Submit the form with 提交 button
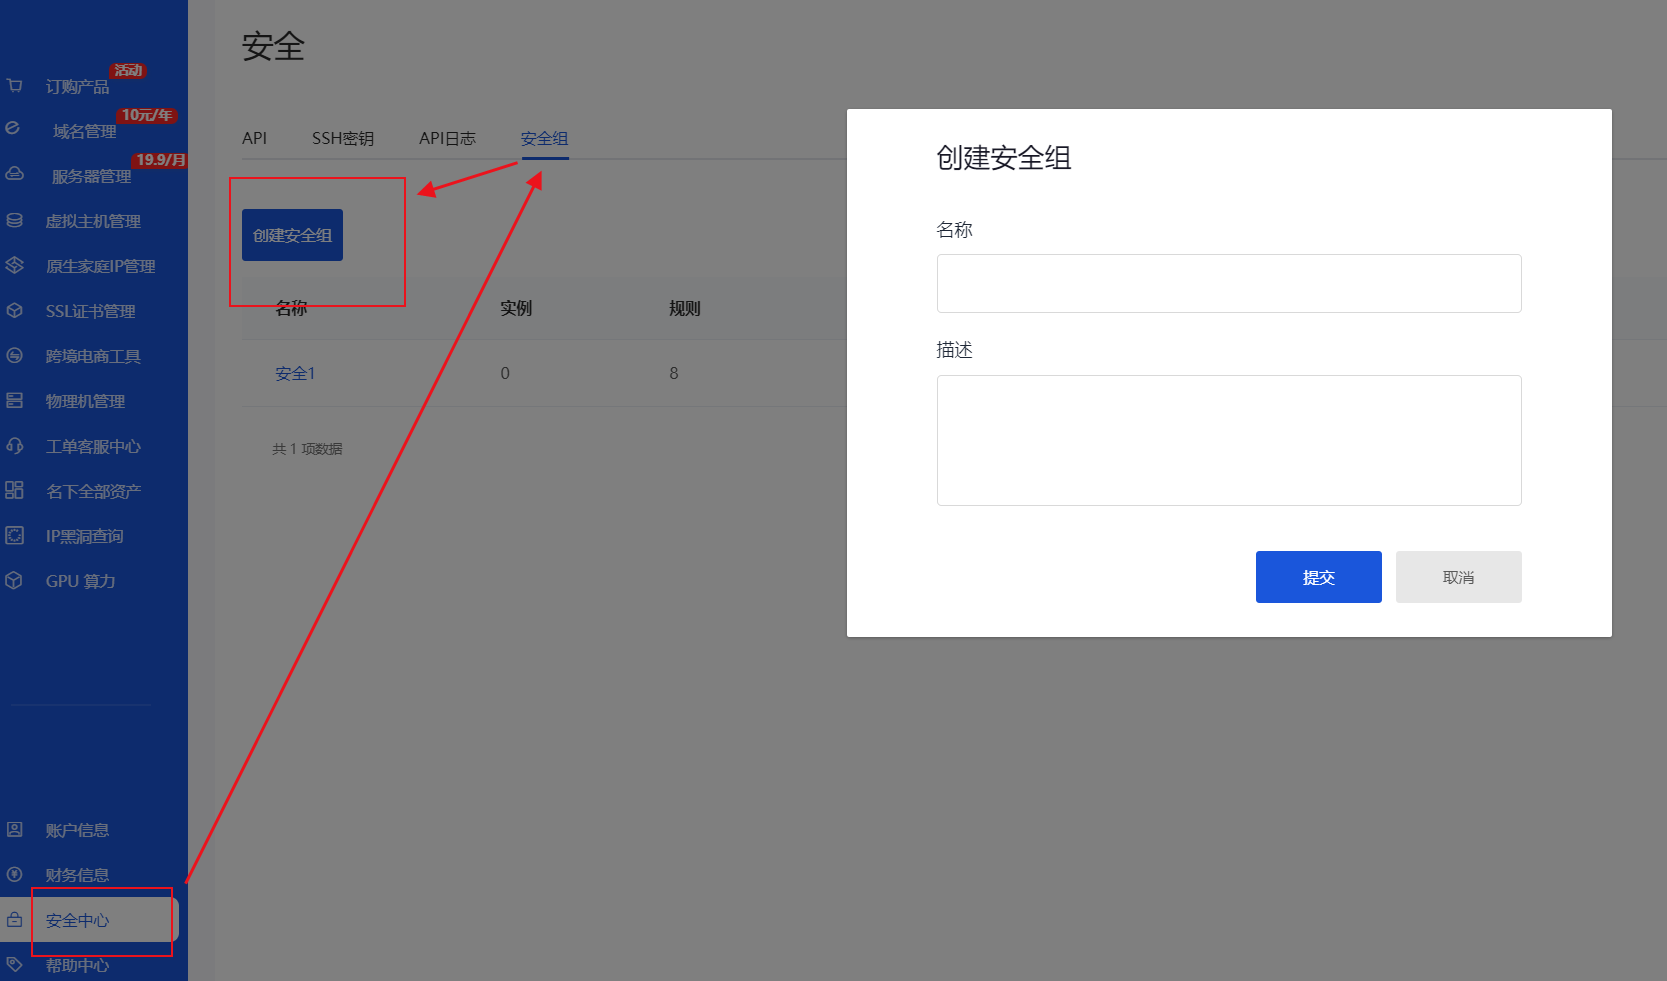The image size is (1667, 981). 1318,577
